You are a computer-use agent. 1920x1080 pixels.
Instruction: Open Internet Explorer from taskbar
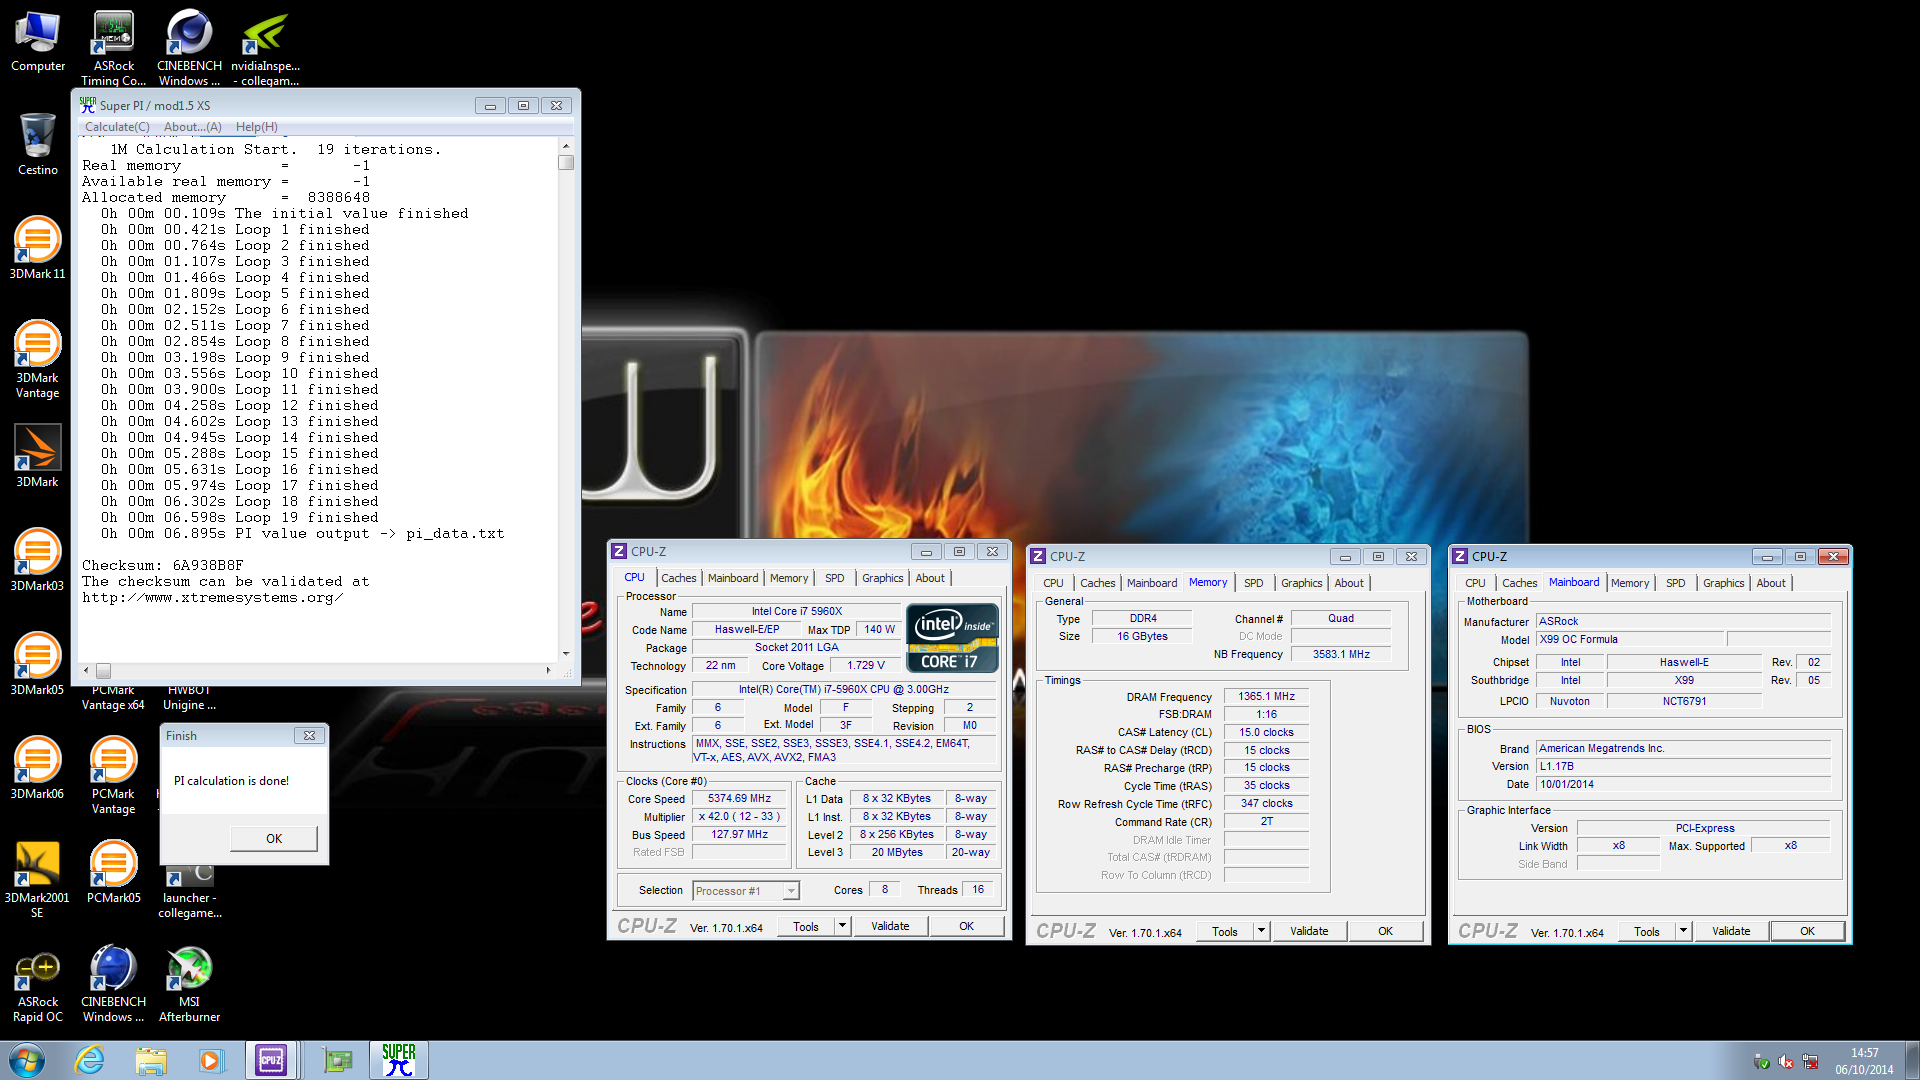point(90,1060)
